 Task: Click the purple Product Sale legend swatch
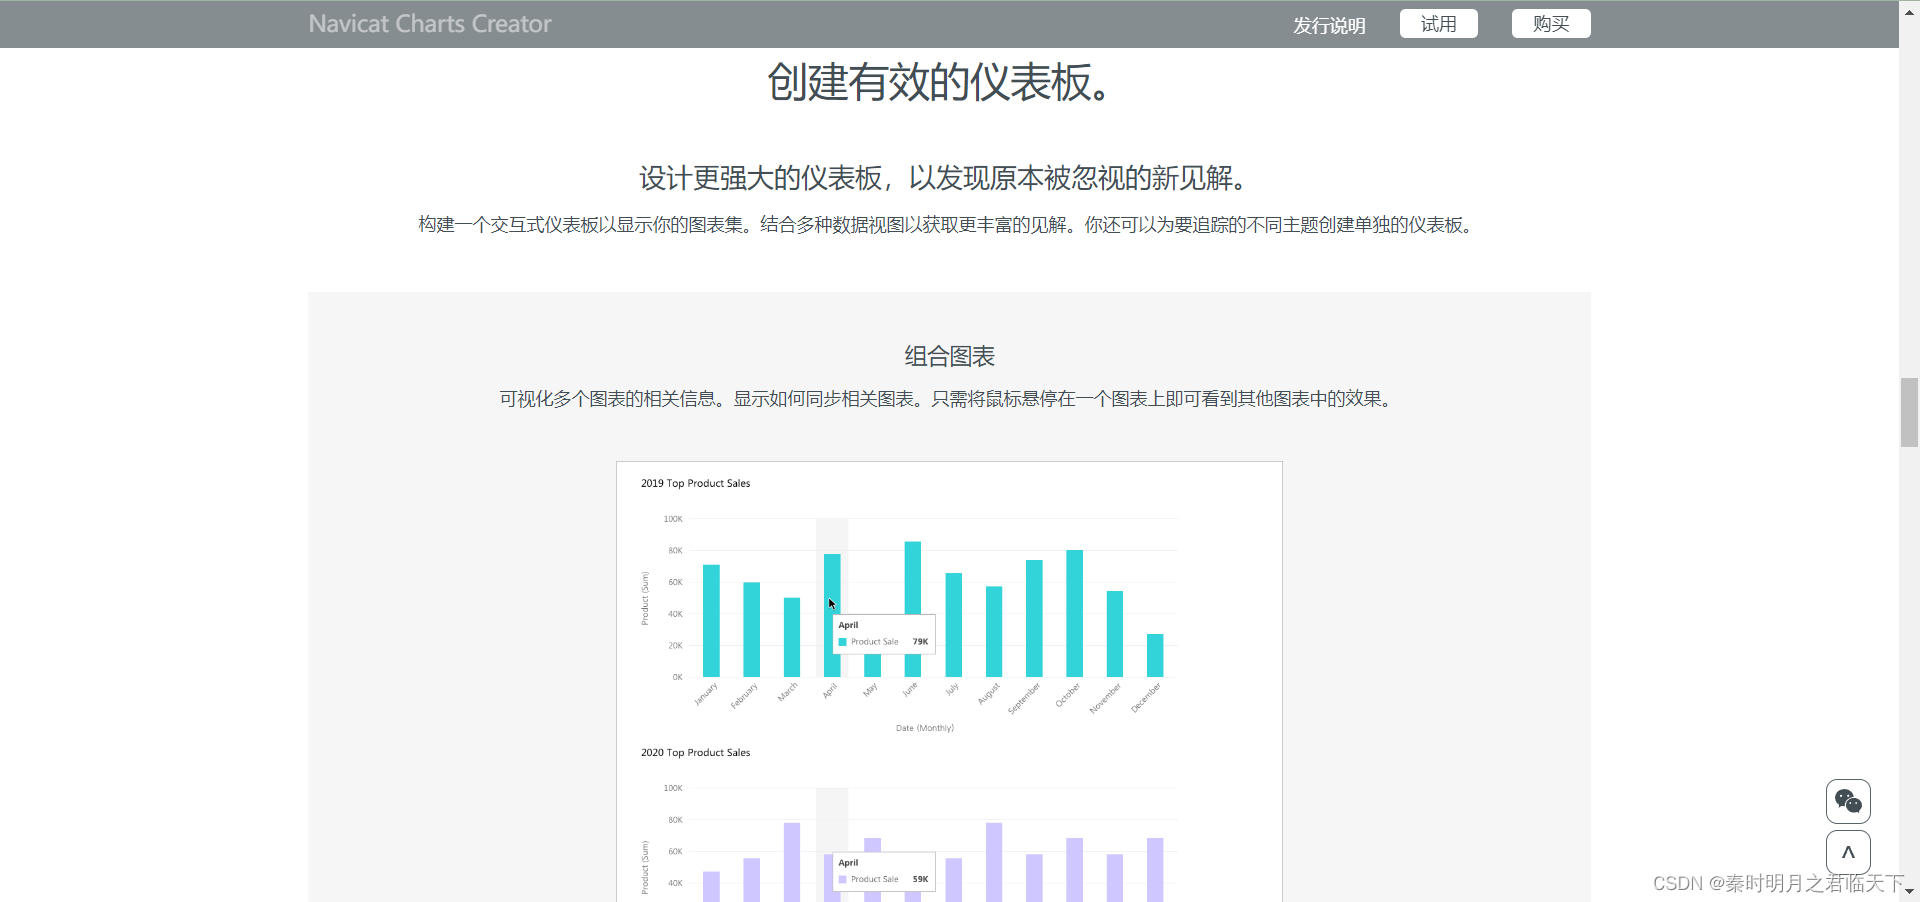[x=843, y=880]
